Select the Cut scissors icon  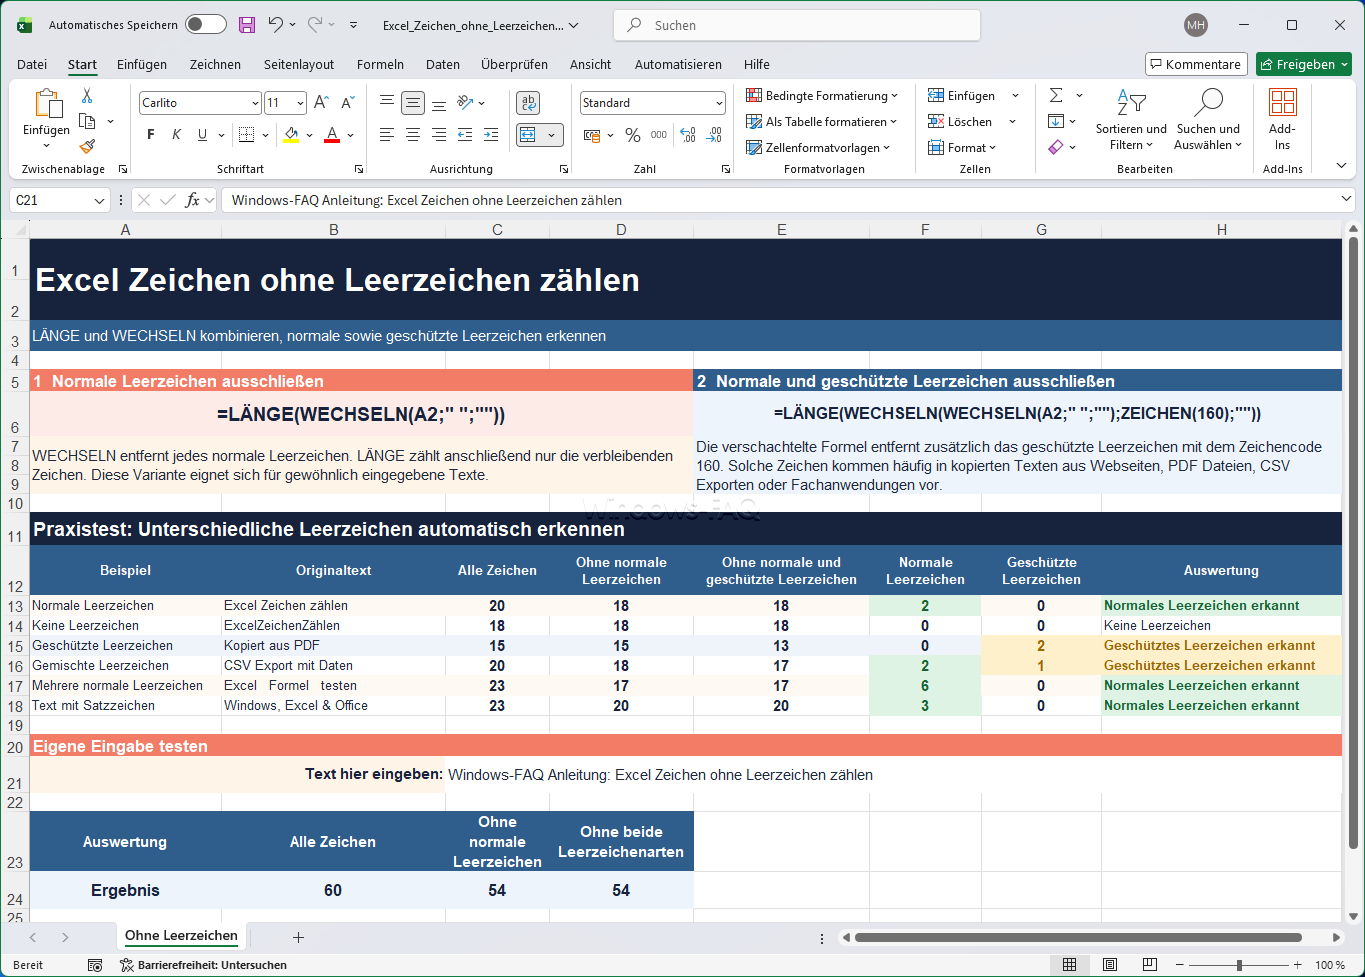87,96
